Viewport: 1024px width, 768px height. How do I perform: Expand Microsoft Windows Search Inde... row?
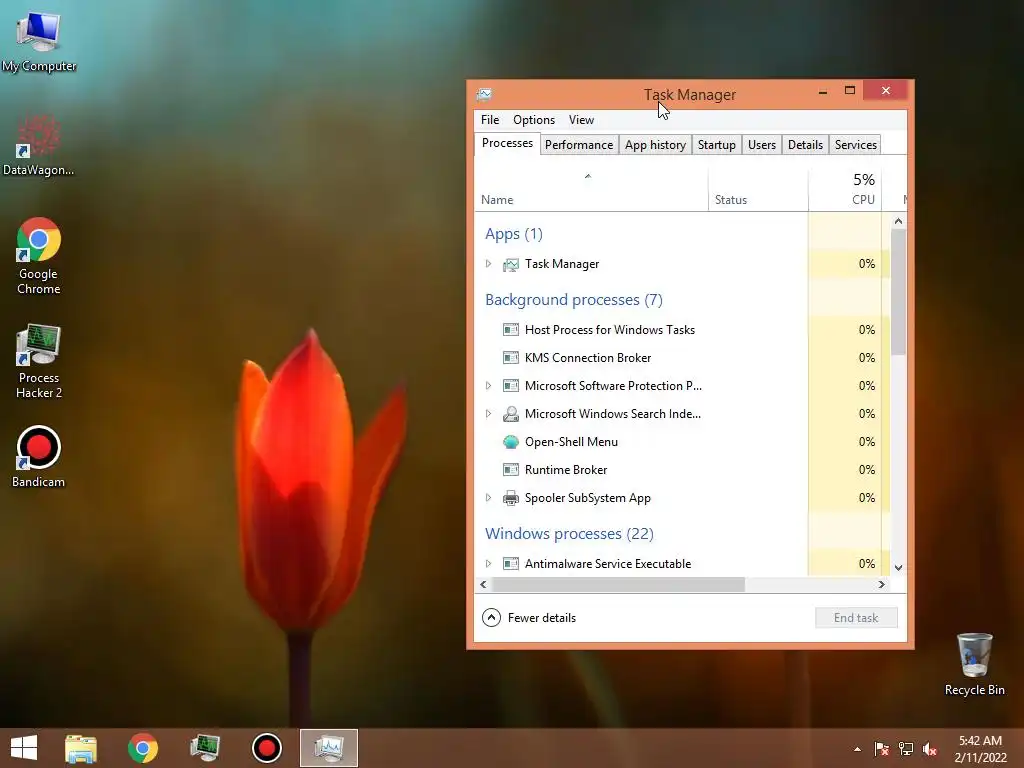click(x=488, y=413)
